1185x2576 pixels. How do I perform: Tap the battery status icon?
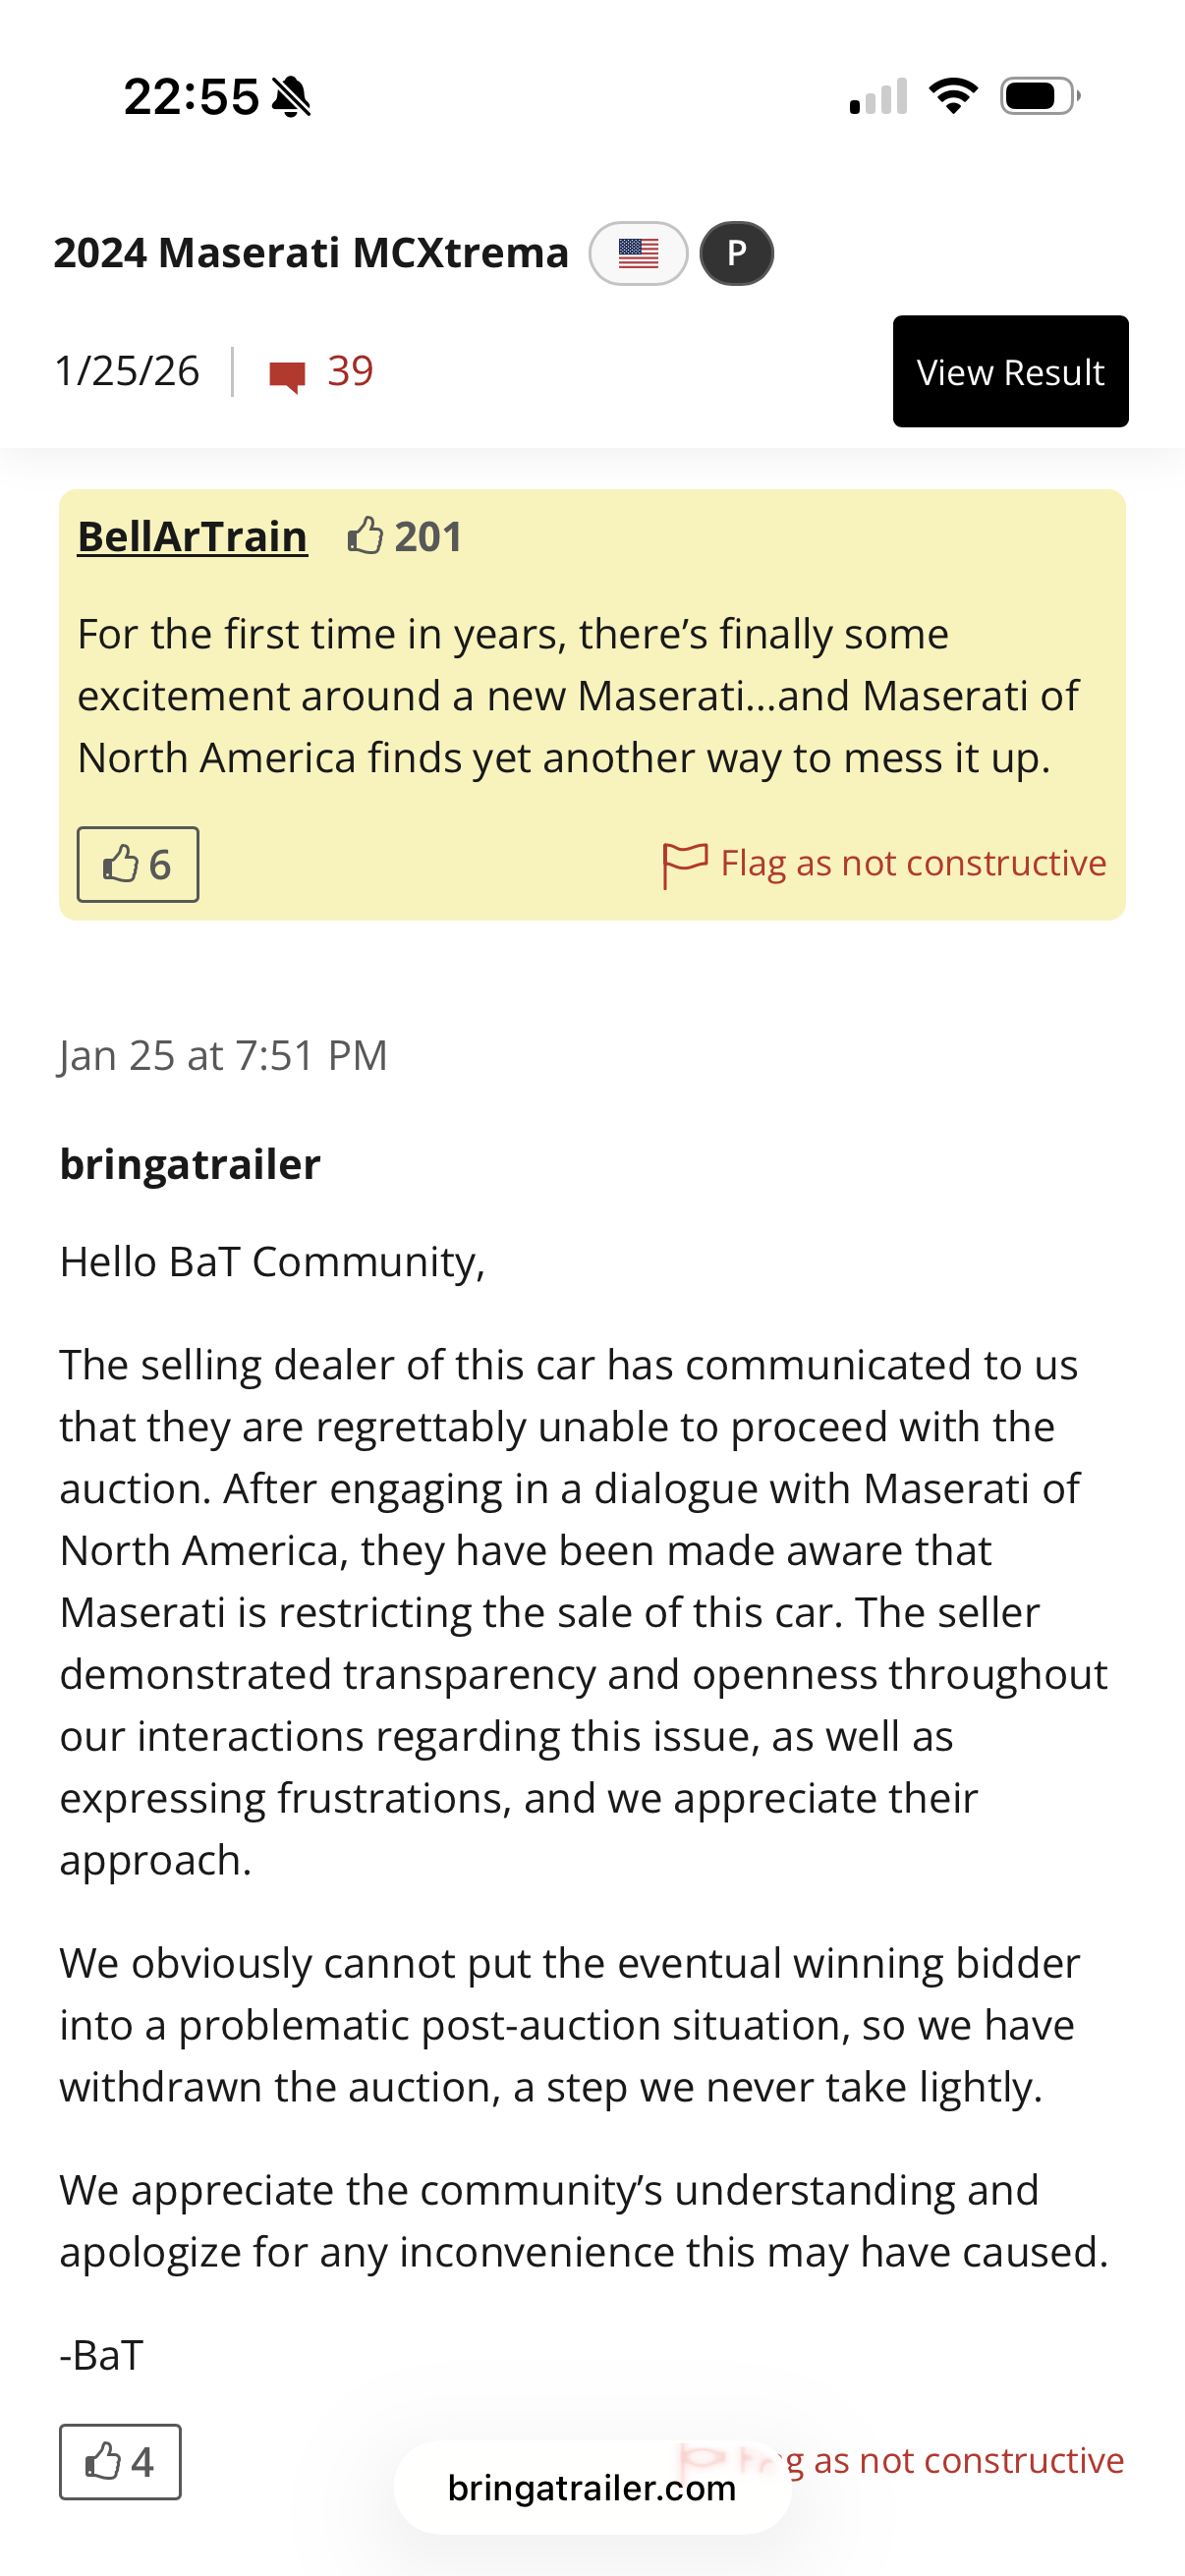point(1039,96)
